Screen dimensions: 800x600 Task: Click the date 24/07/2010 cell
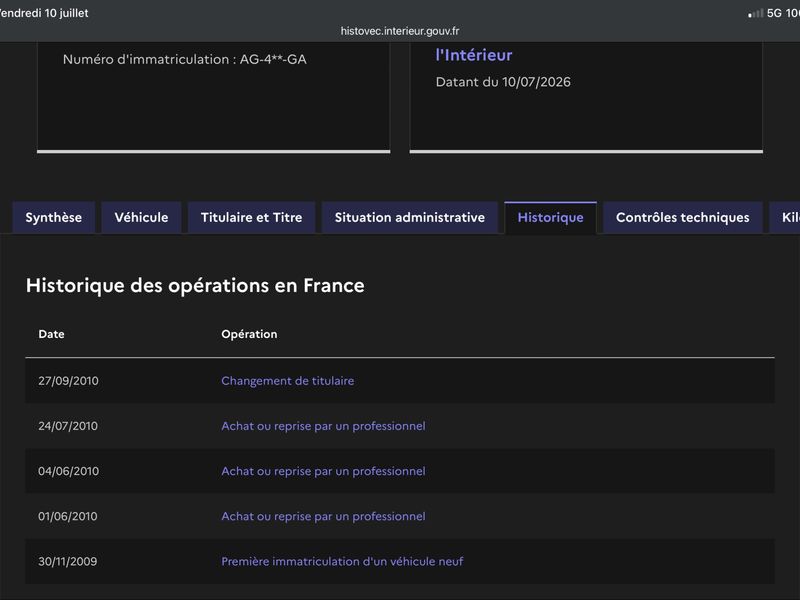click(x=68, y=426)
